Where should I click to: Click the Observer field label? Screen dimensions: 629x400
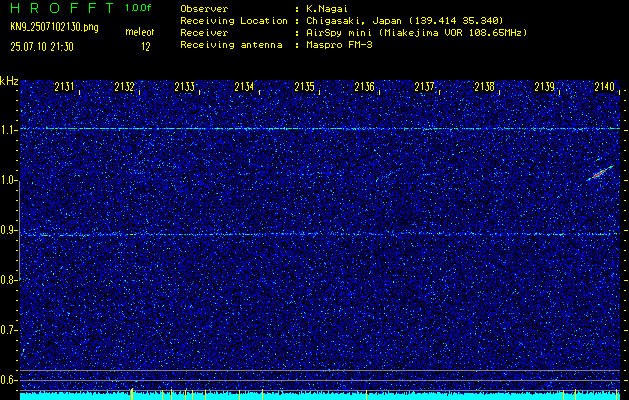tap(204, 8)
